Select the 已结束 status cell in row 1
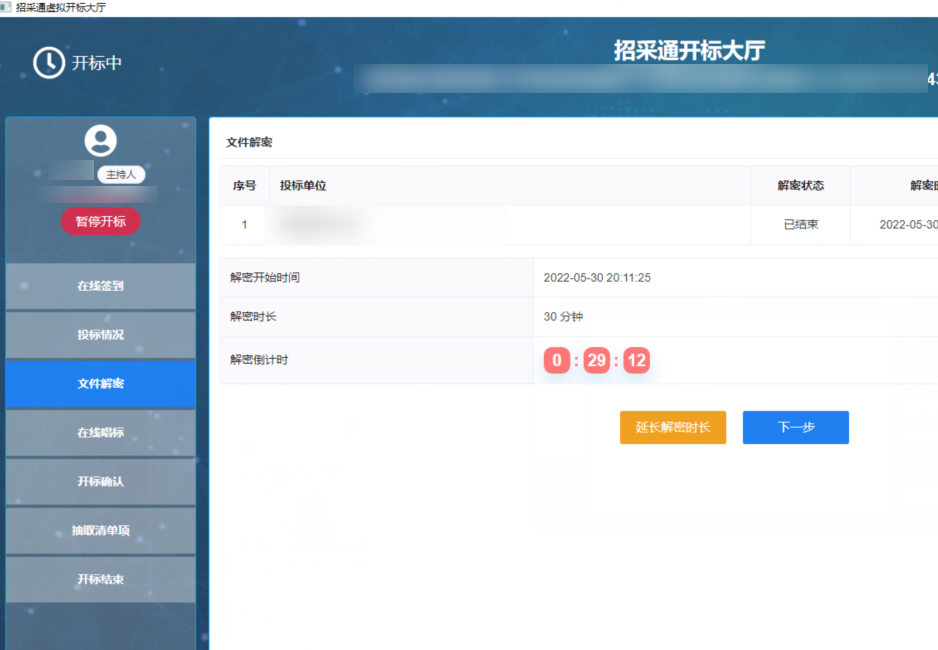This screenshot has height=650, width=938. [x=800, y=225]
